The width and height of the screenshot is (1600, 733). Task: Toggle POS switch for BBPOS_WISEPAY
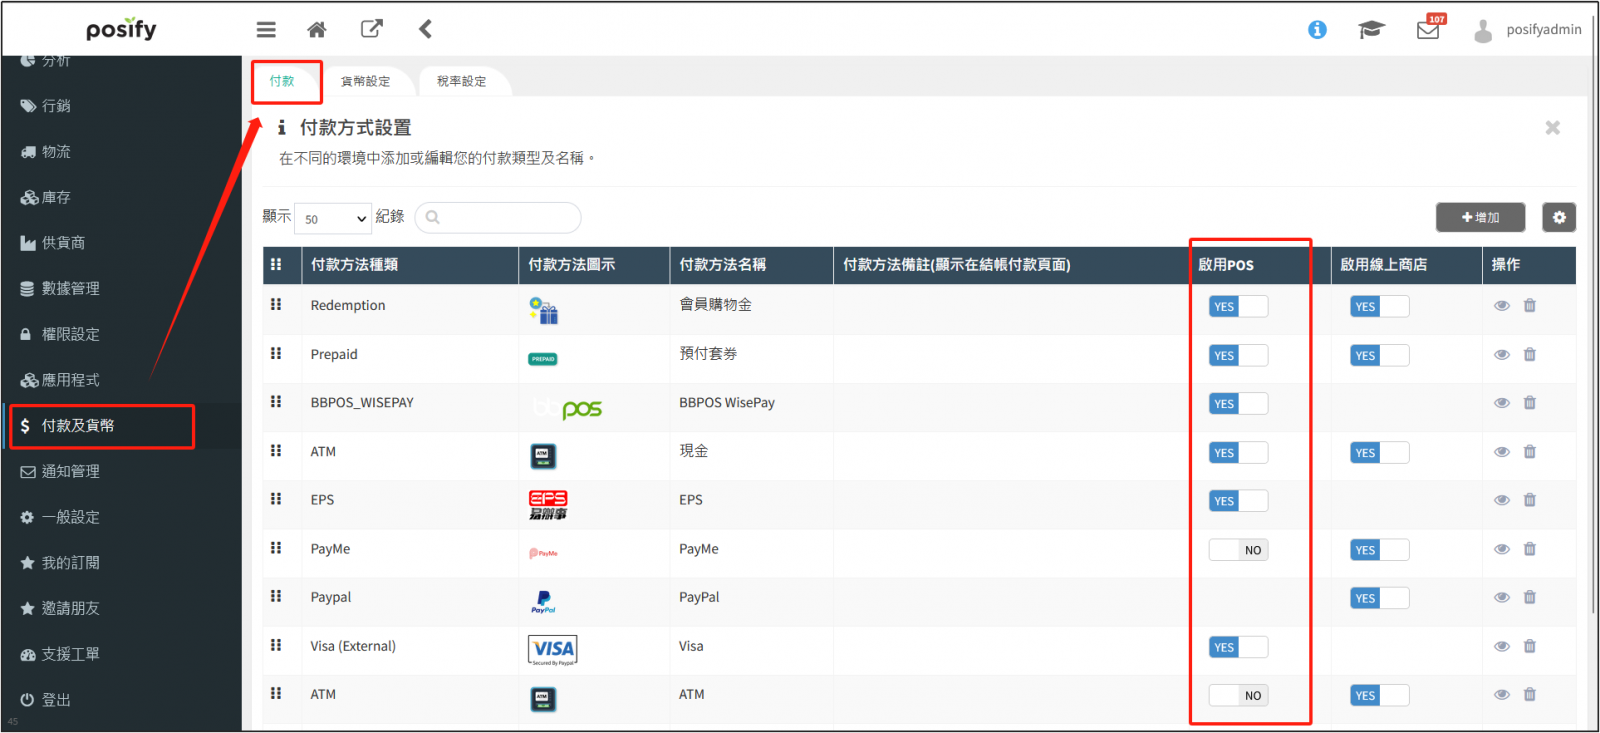pyautogui.click(x=1238, y=404)
